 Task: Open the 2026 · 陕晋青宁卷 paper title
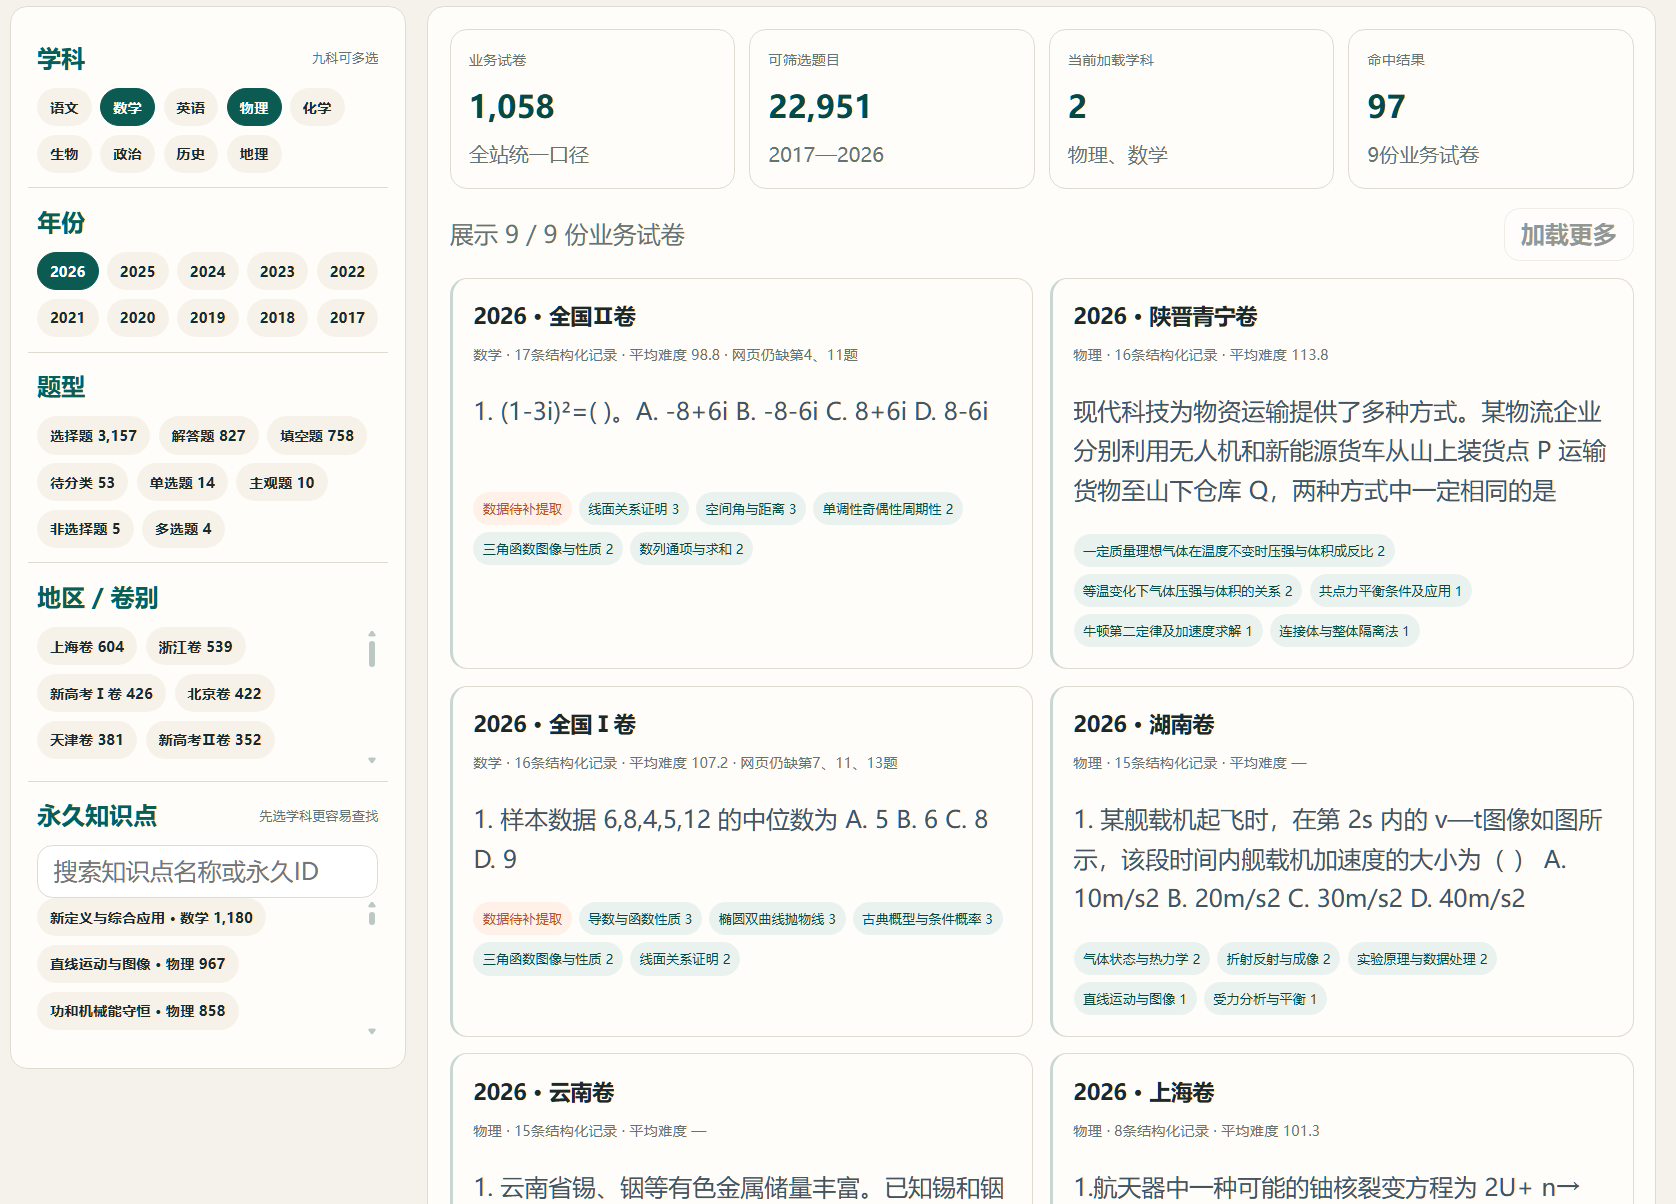coord(1165,317)
